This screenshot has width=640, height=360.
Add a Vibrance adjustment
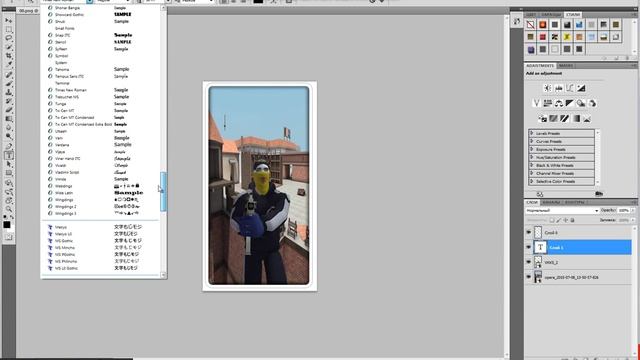pos(537,103)
